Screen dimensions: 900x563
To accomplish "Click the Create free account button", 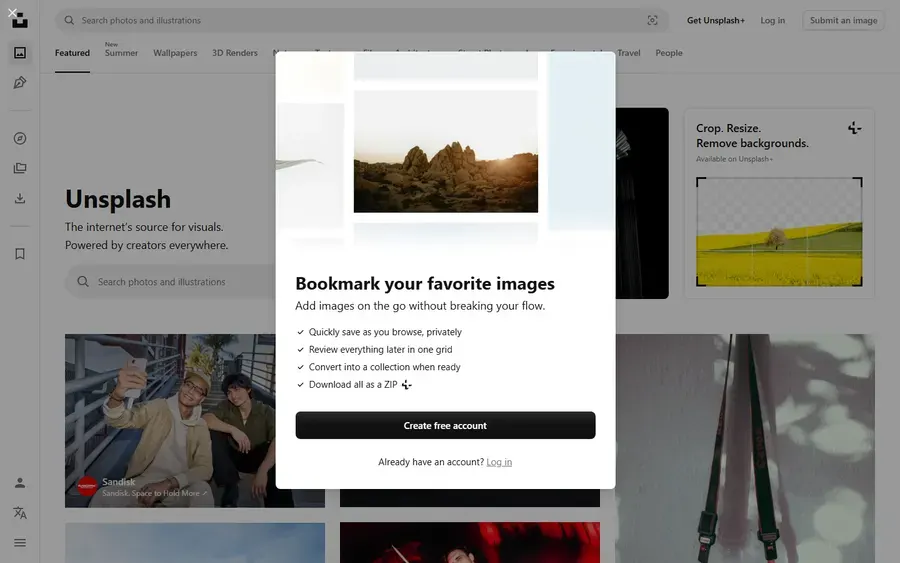I will (x=445, y=425).
